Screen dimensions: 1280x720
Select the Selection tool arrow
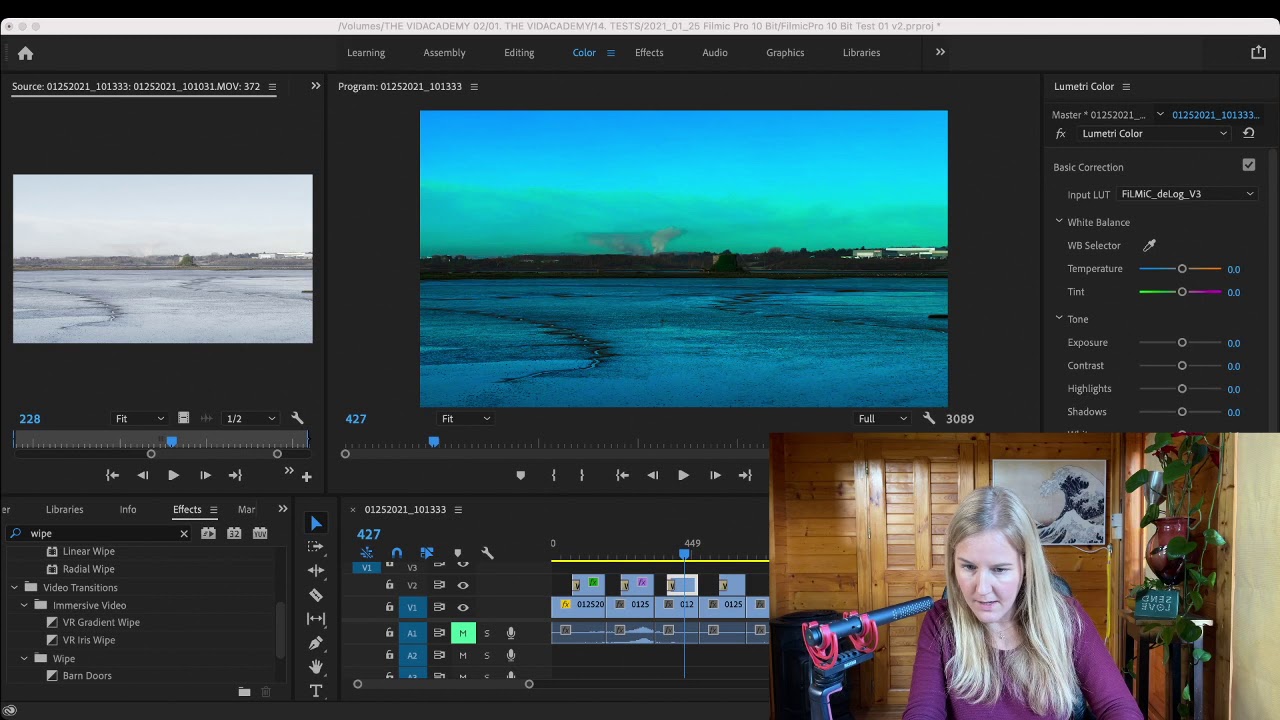316,523
